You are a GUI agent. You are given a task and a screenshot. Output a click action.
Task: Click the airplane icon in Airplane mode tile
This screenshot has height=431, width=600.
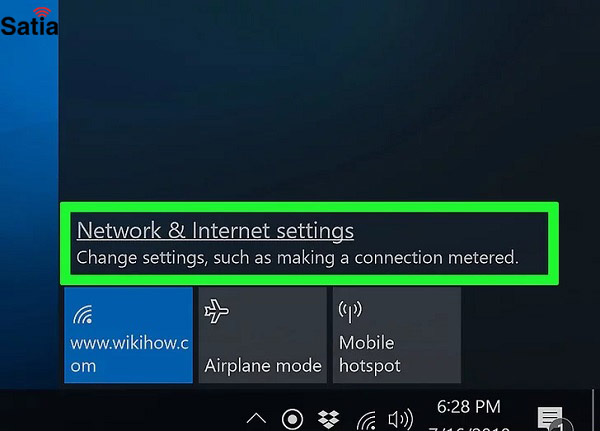(x=216, y=311)
